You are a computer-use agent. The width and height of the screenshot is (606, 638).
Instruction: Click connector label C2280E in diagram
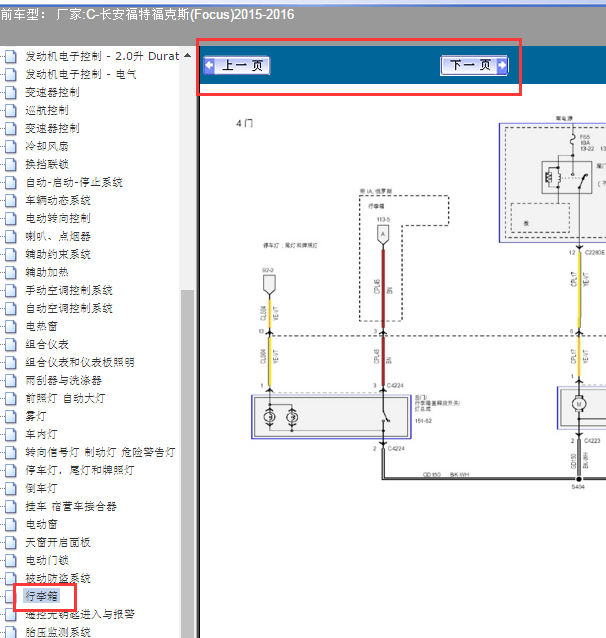pos(595,253)
